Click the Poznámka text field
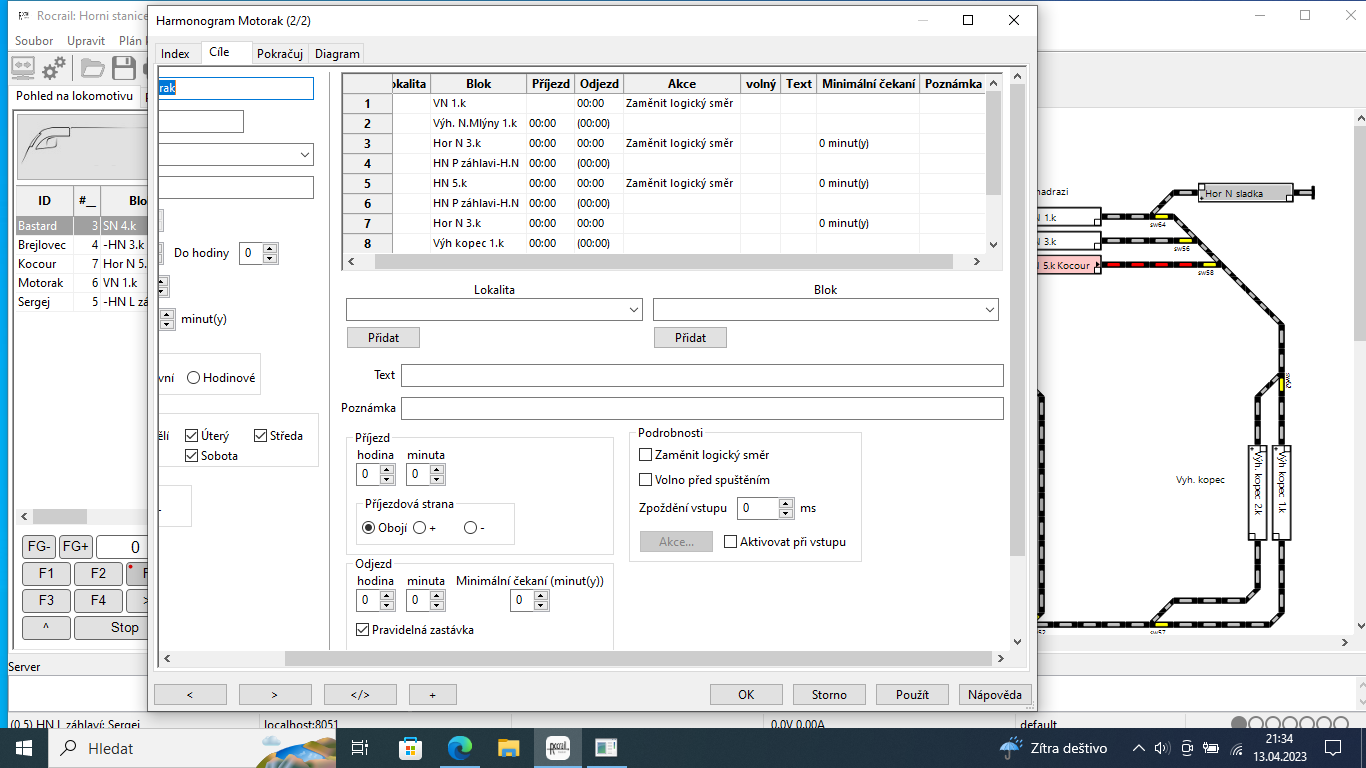The height and width of the screenshot is (768, 1366). click(x=701, y=408)
